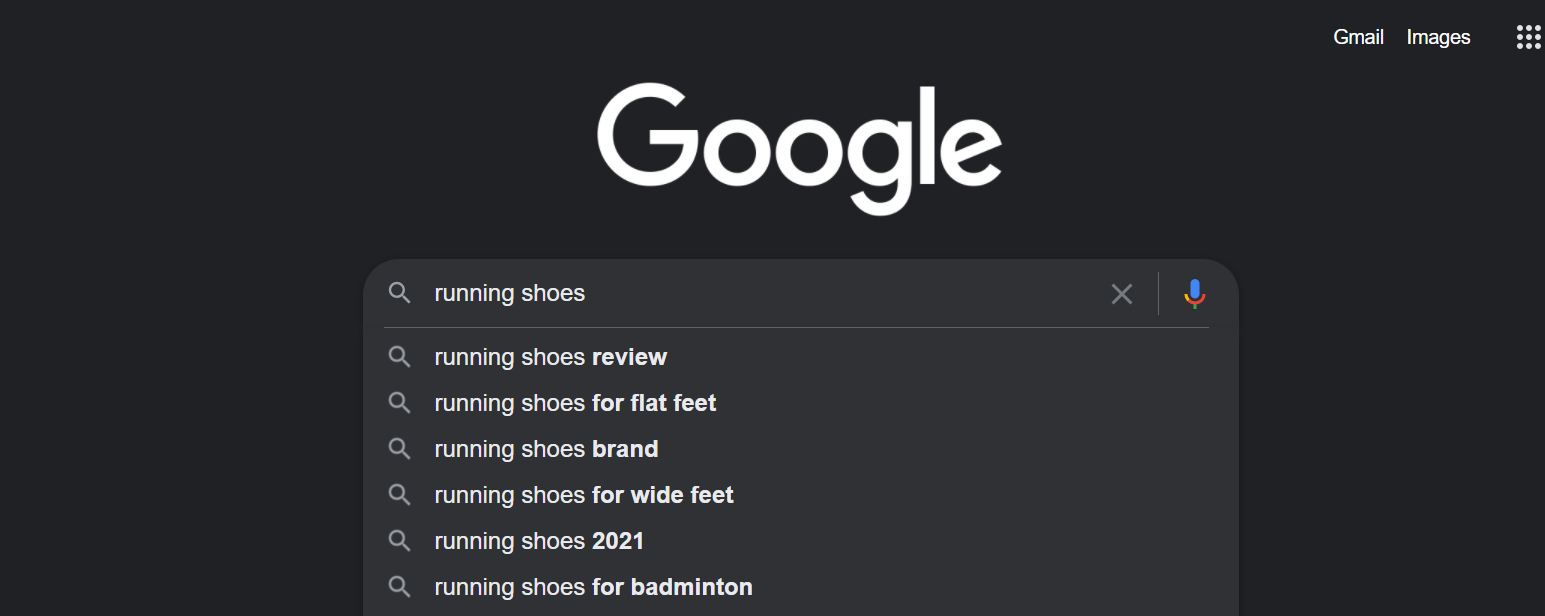This screenshot has height=616, width=1545.
Task: Pick suggestion 'running shoes 2021'
Action: coord(539,541)
